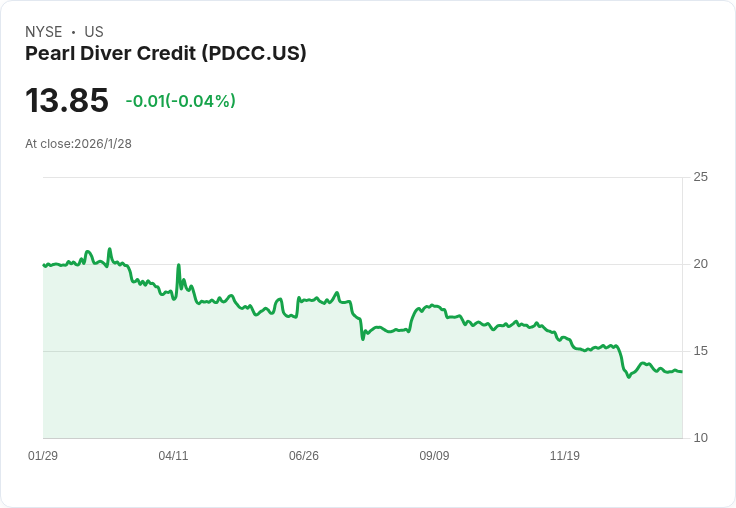Click the 04/11 date axis label
This screenshot has height=508, width=736.
tap(173, 456)
